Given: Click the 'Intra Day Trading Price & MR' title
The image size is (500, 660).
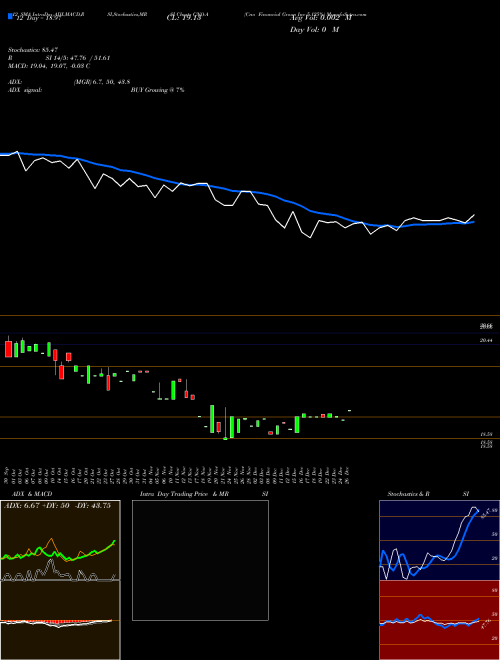Looking at the screenshot, I should pos(184,494).
